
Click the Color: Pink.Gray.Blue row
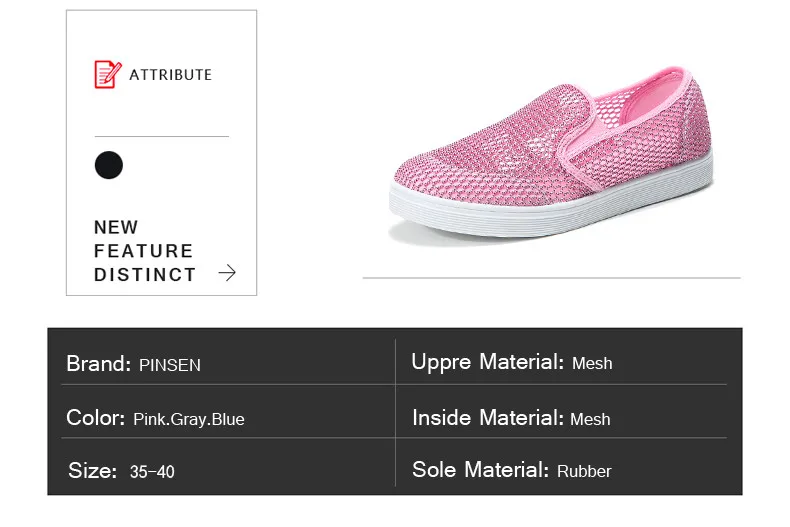point(220,418)
